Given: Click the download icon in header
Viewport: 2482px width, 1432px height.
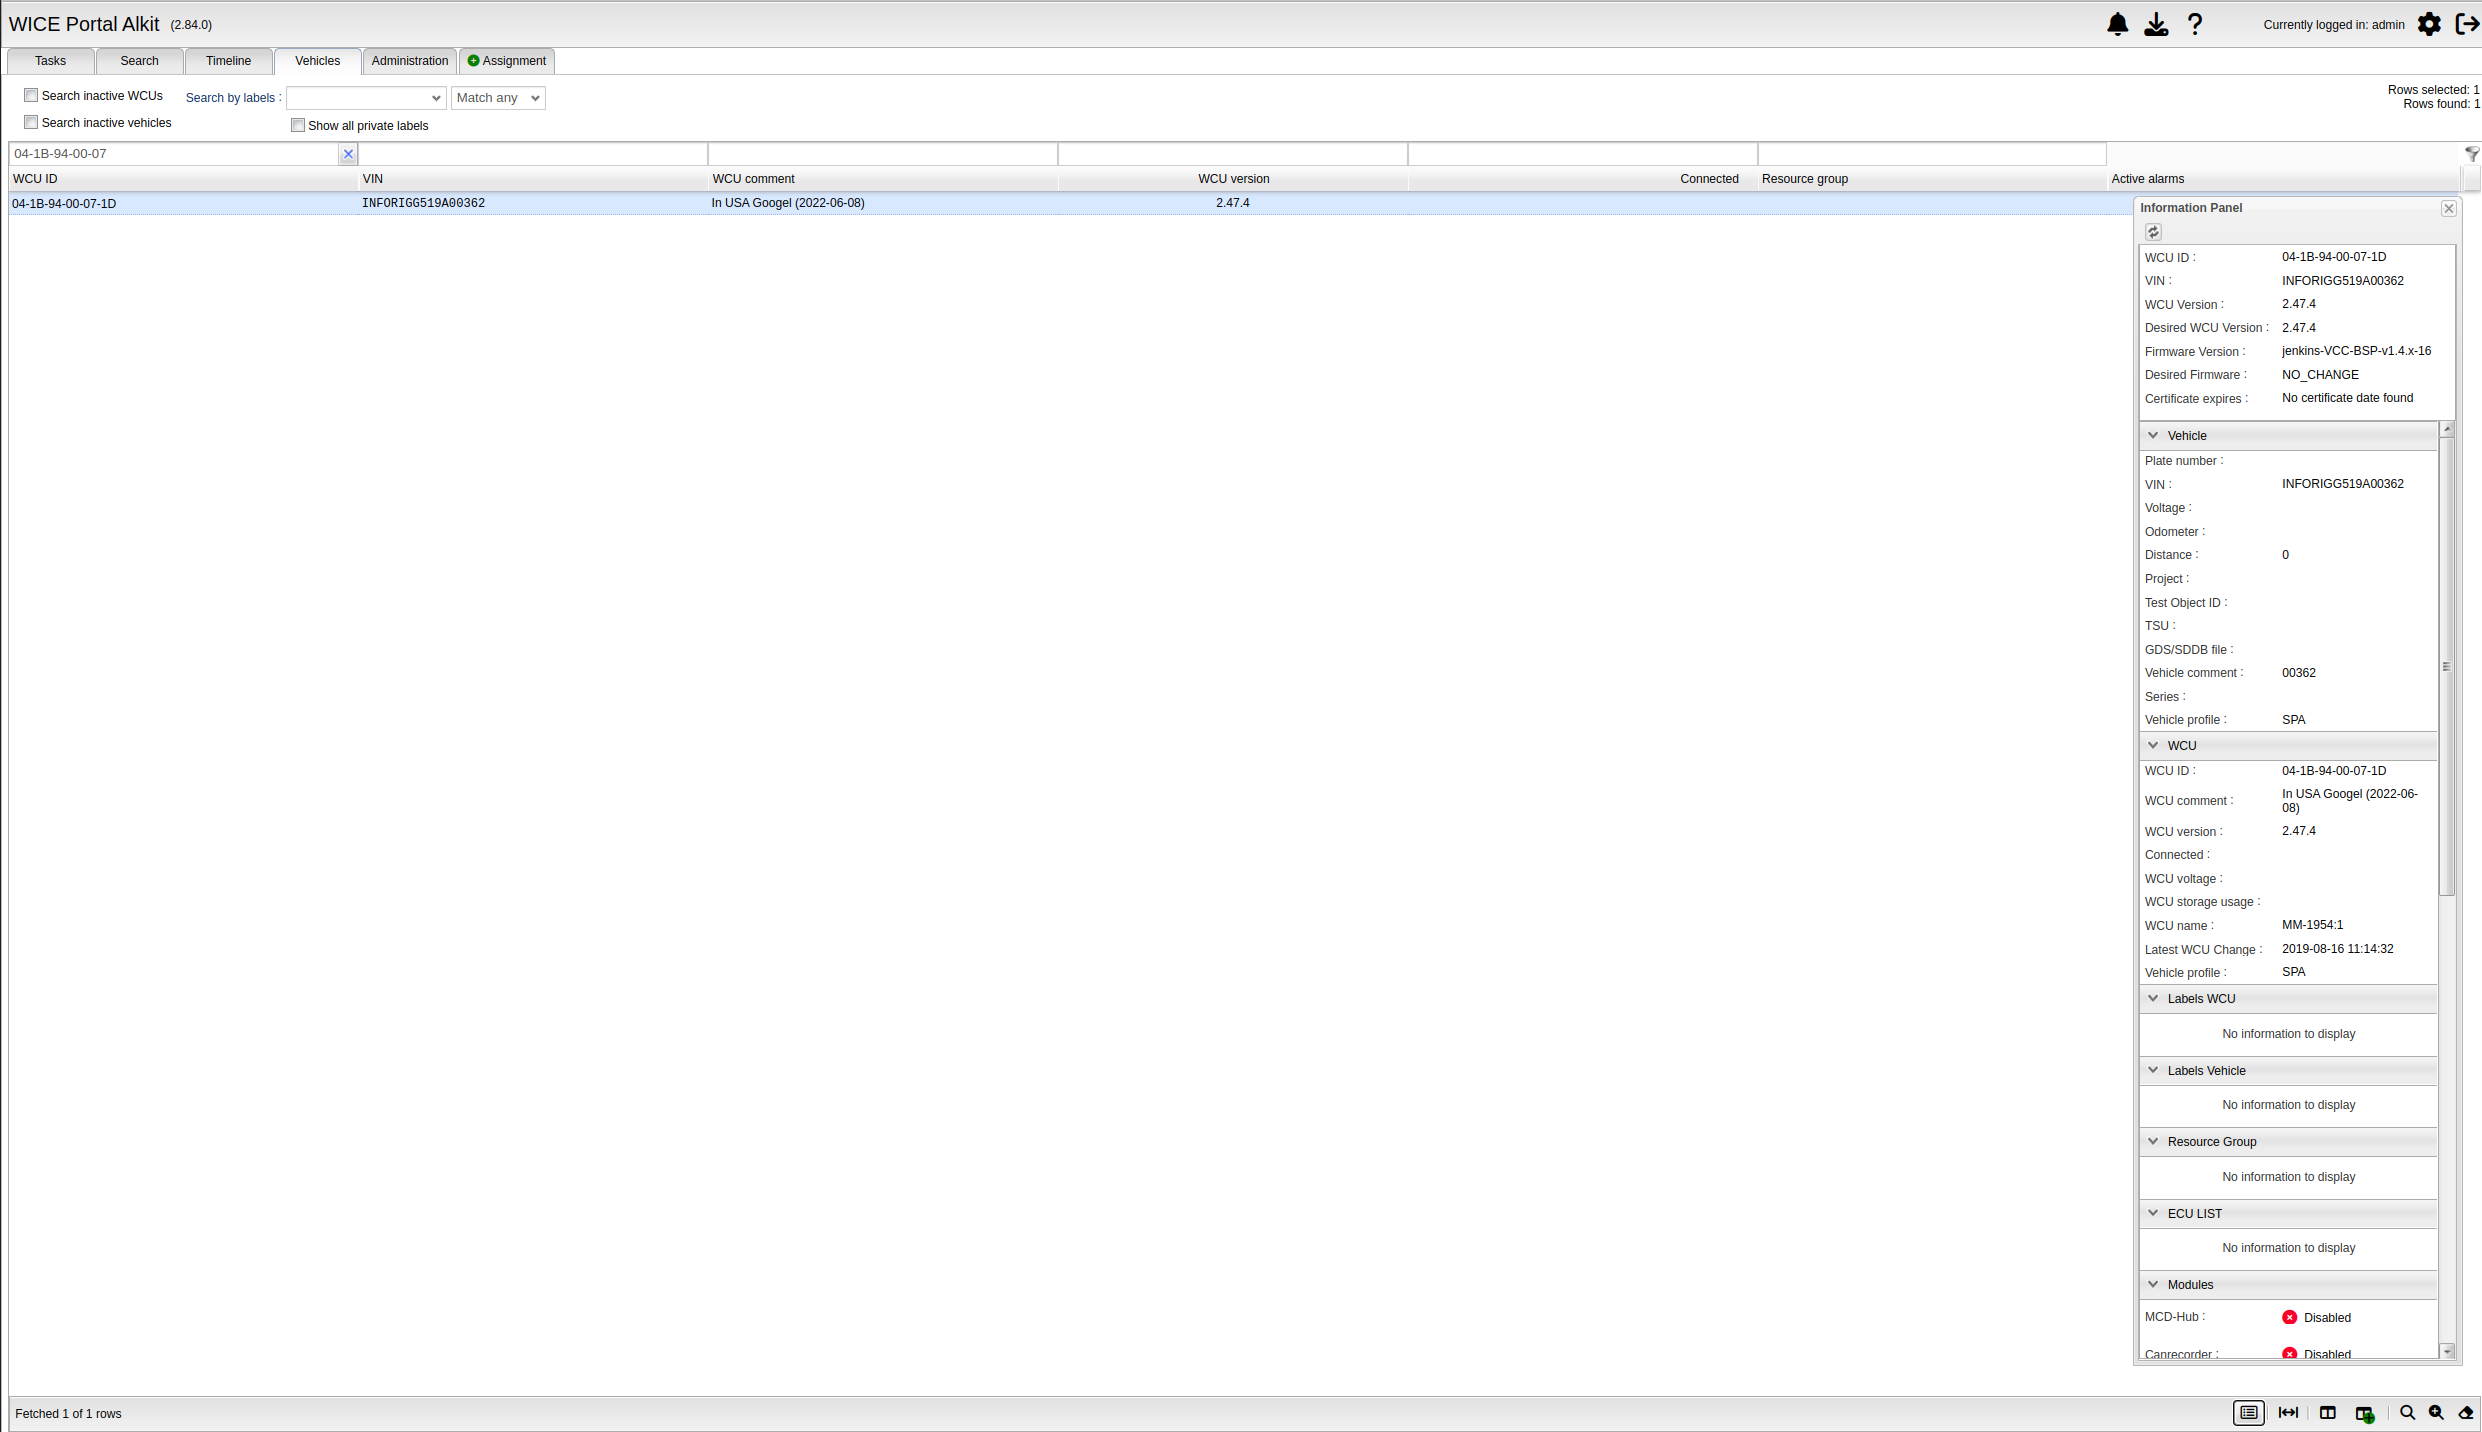Looking at the screenshot, I should (2156, 25).
